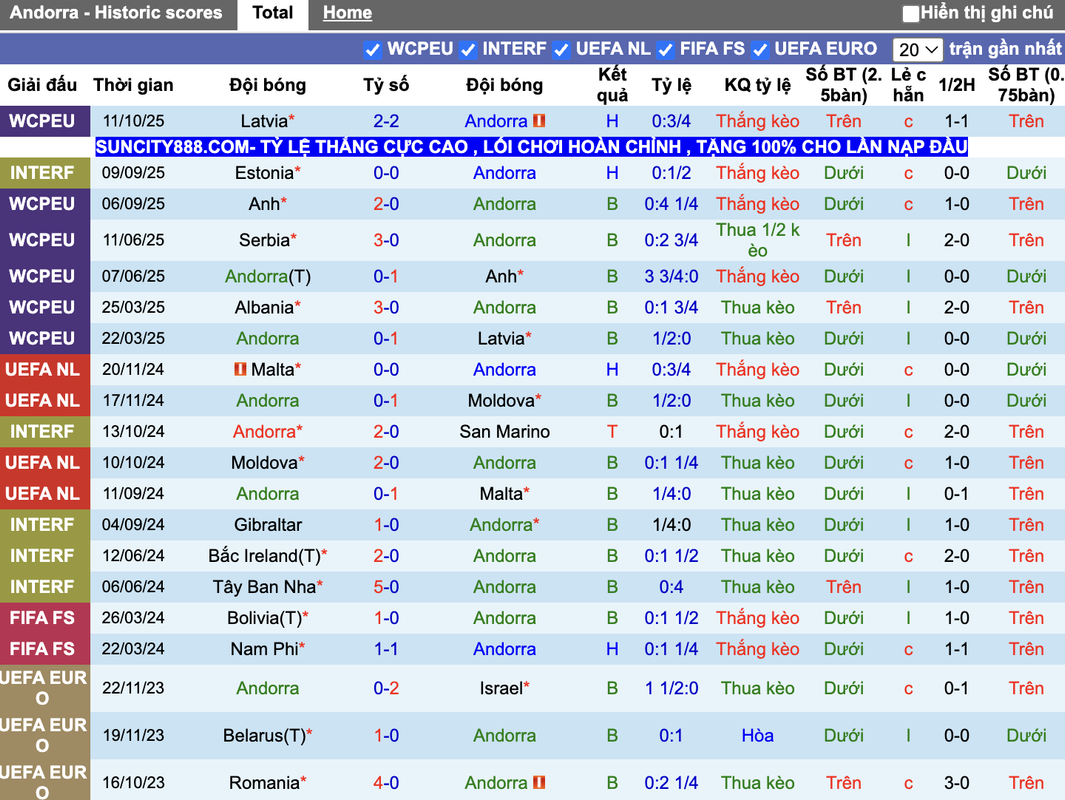Image resolution: width=1065 pixels, height=800 pixels.
Task: Click Gibraltar team name
Action: (x=268, y=525)
